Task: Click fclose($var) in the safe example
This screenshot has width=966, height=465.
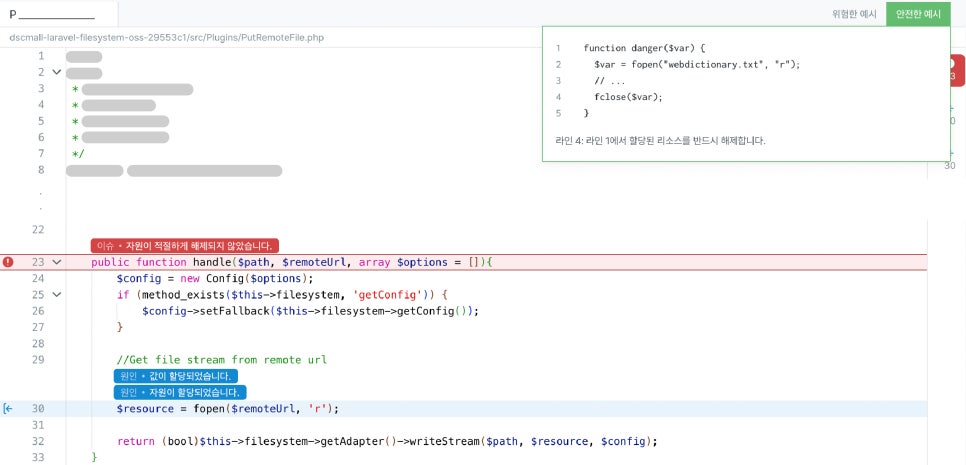Action: [628, 97]
